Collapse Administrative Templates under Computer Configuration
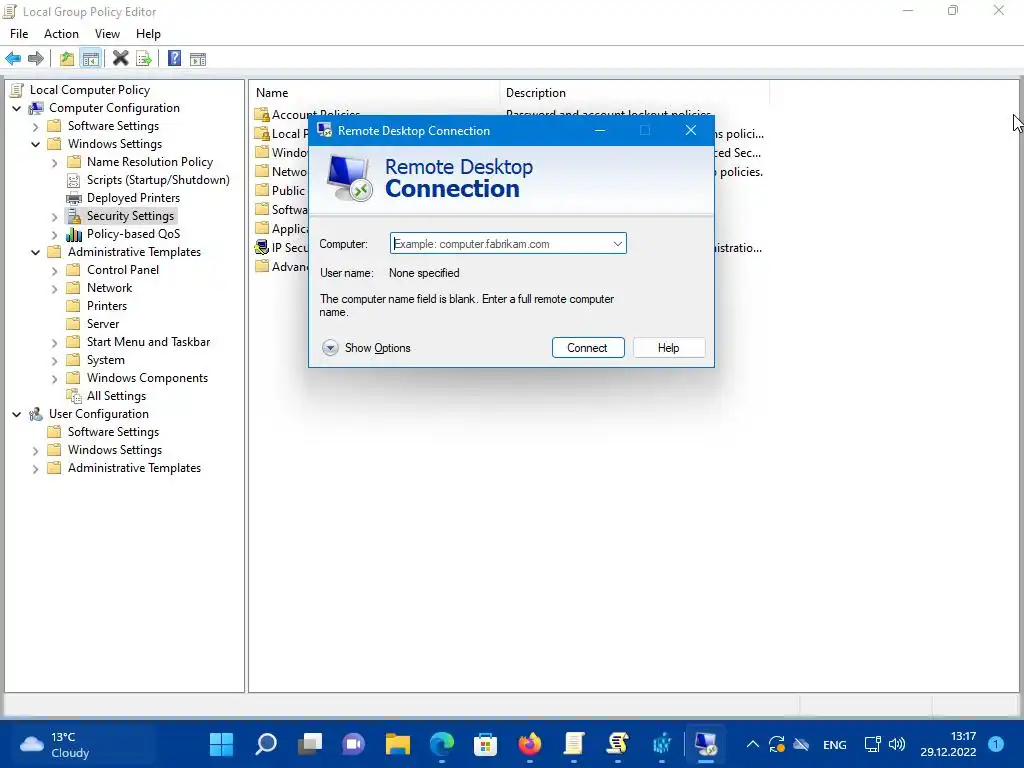Image resolution: width=1024 pixels, height=768 pixels. click(36, 252)
